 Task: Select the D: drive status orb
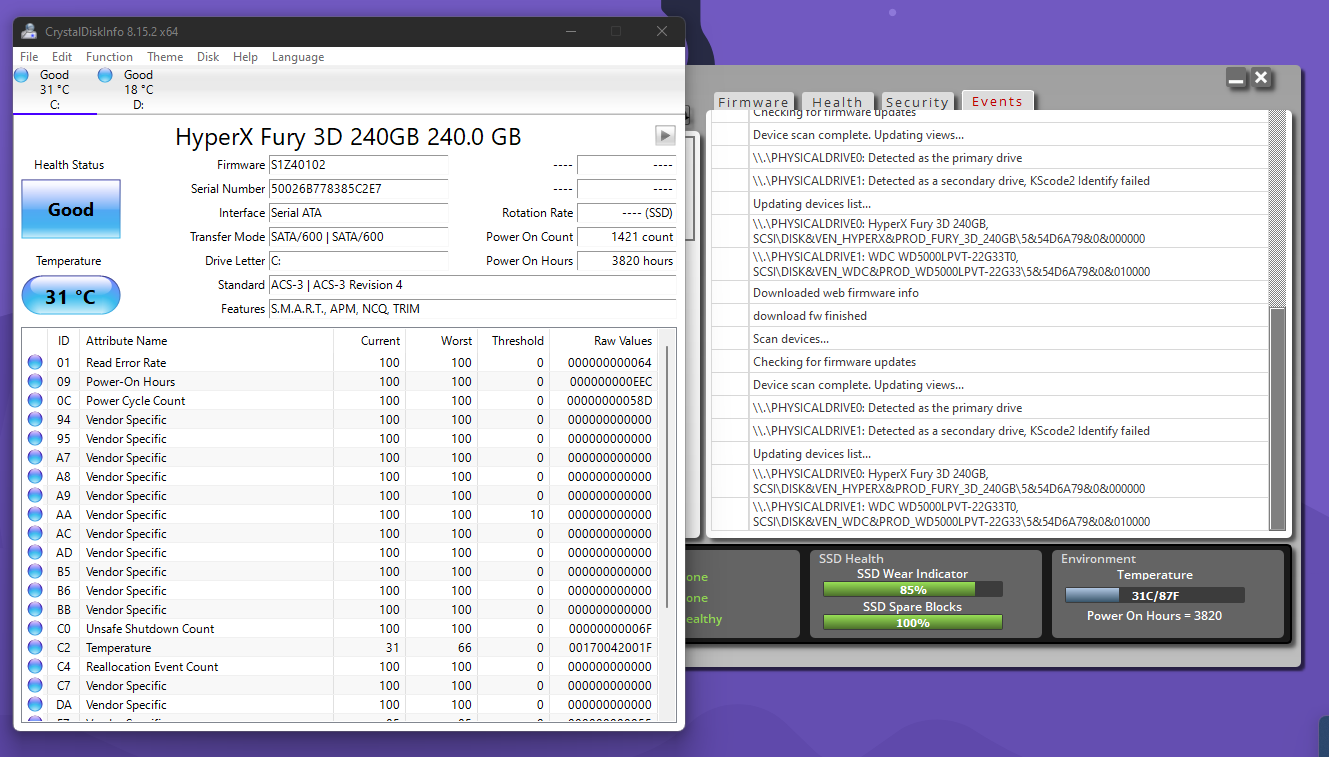click(105, 75)
